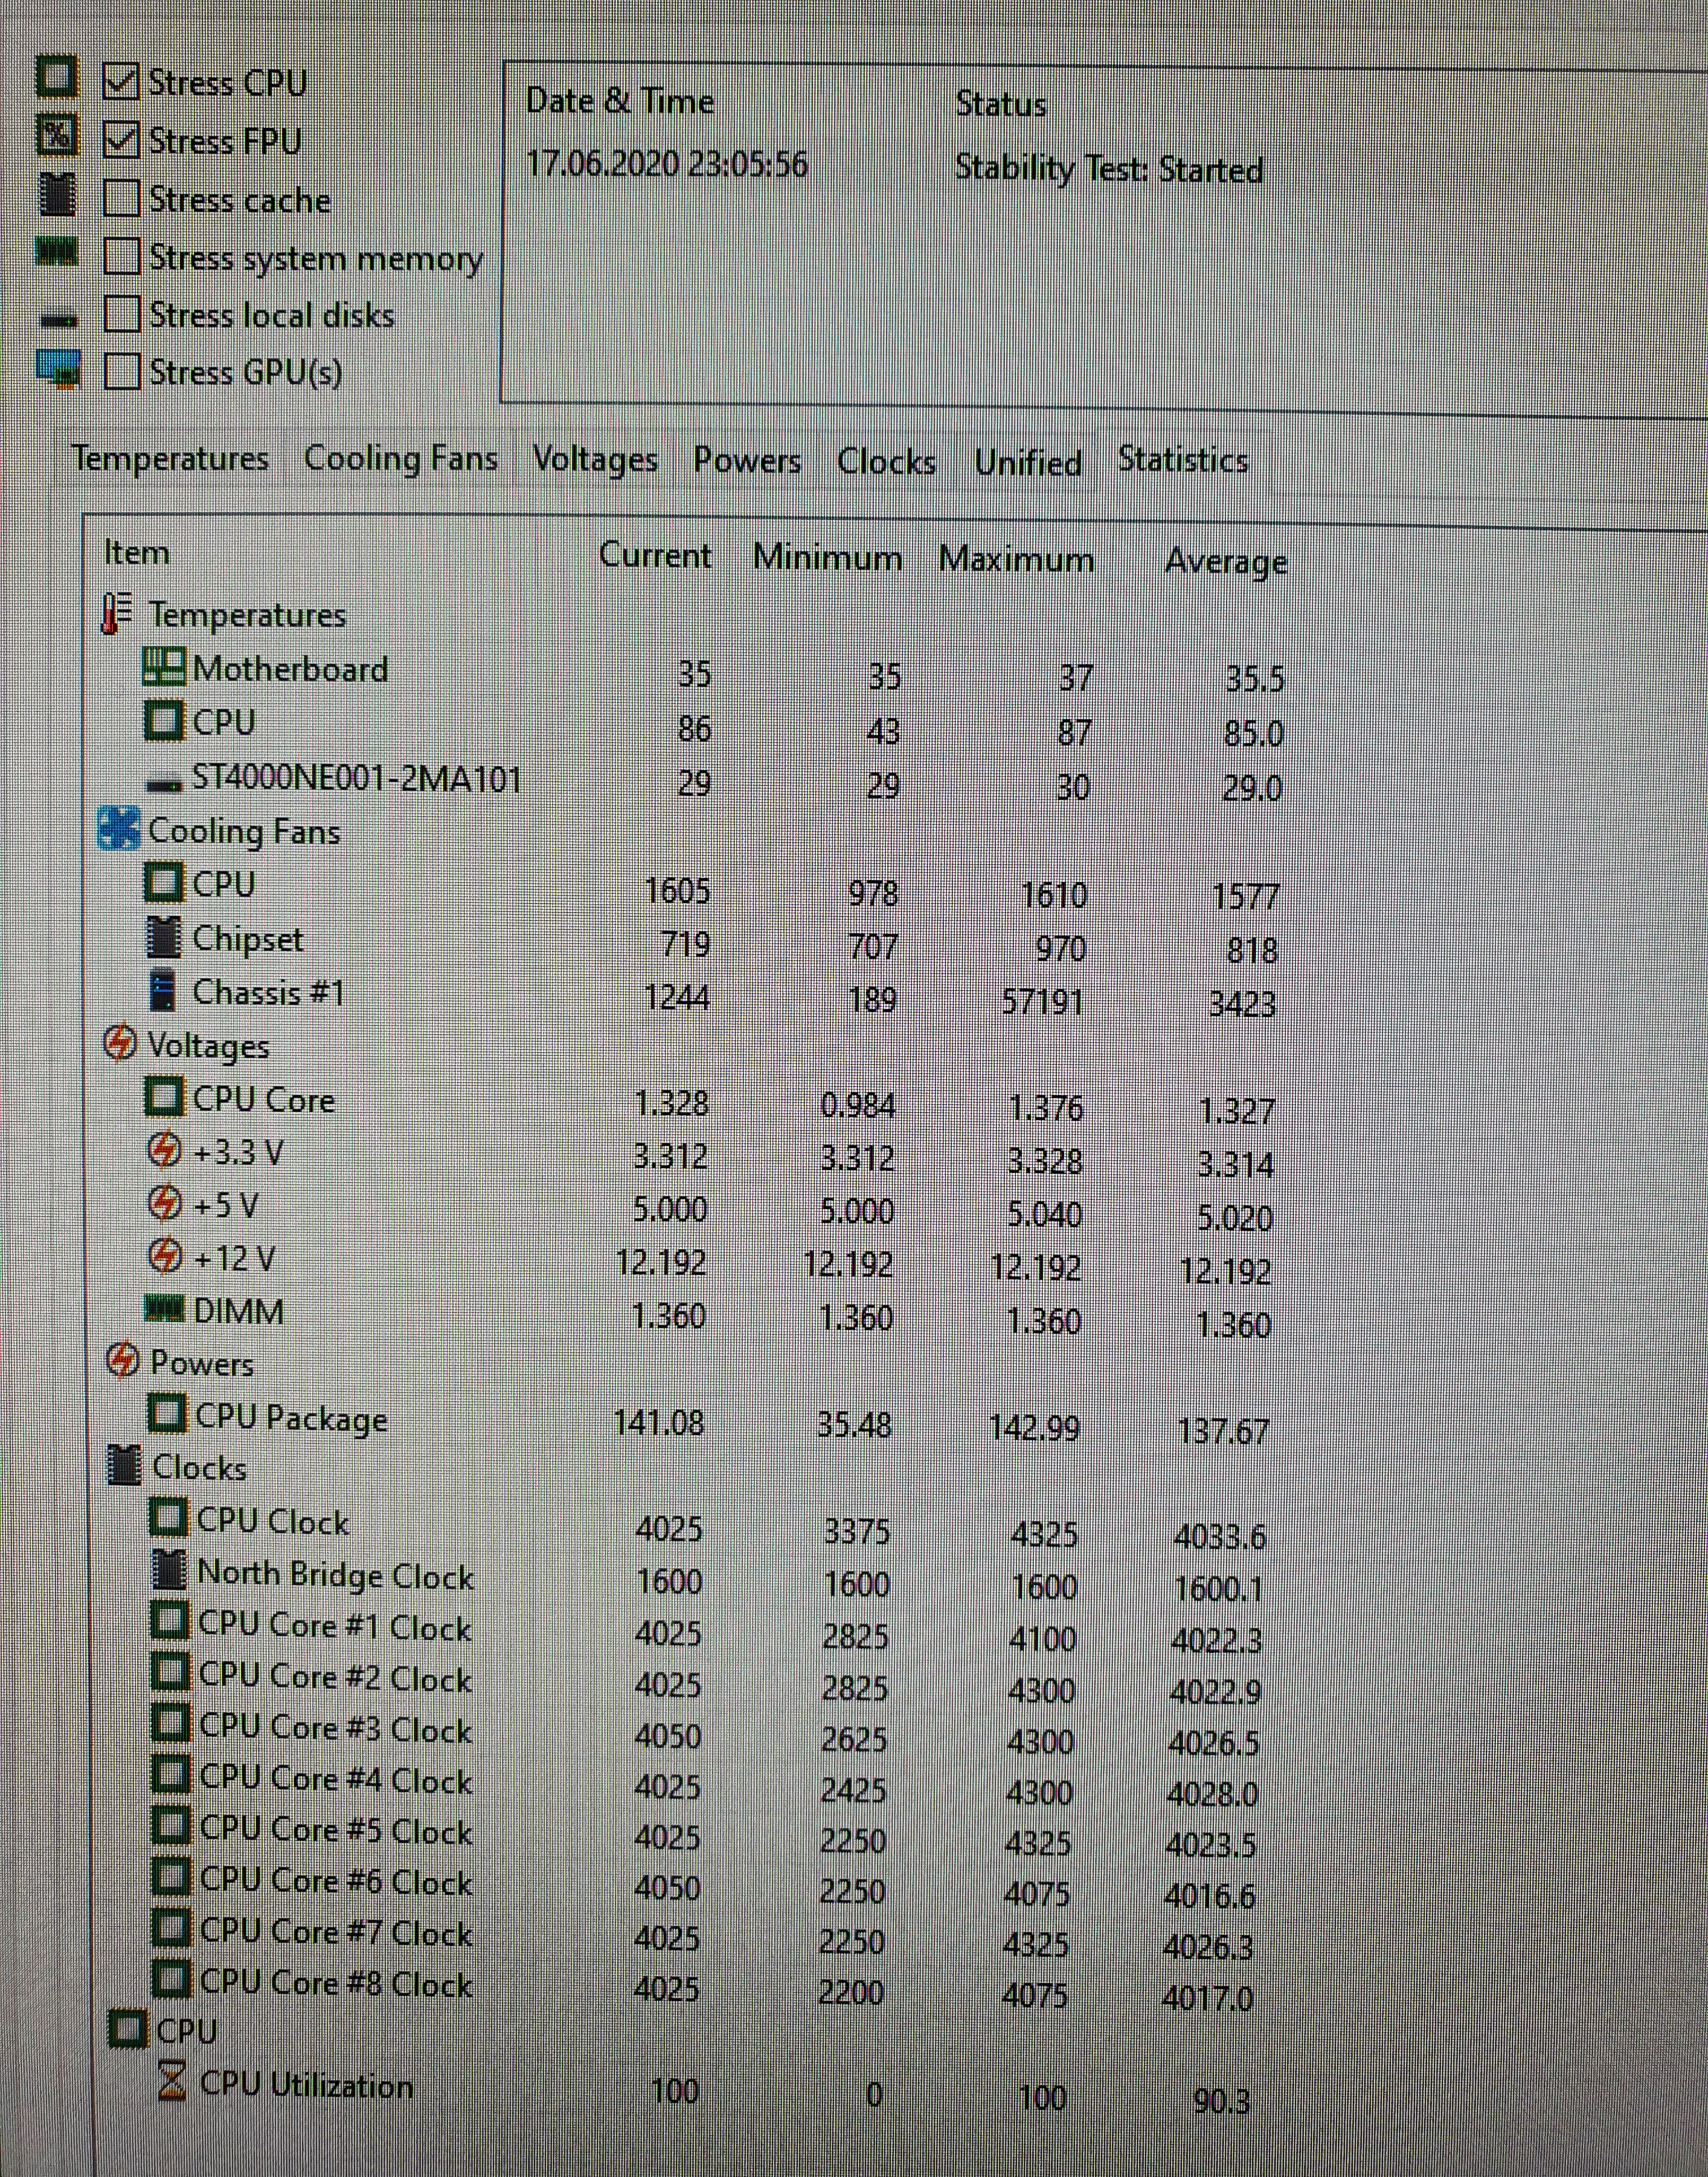Select the Clocks group row
The width and height of the screenshot is (1708, 2177).
[x=199, y=1467]
